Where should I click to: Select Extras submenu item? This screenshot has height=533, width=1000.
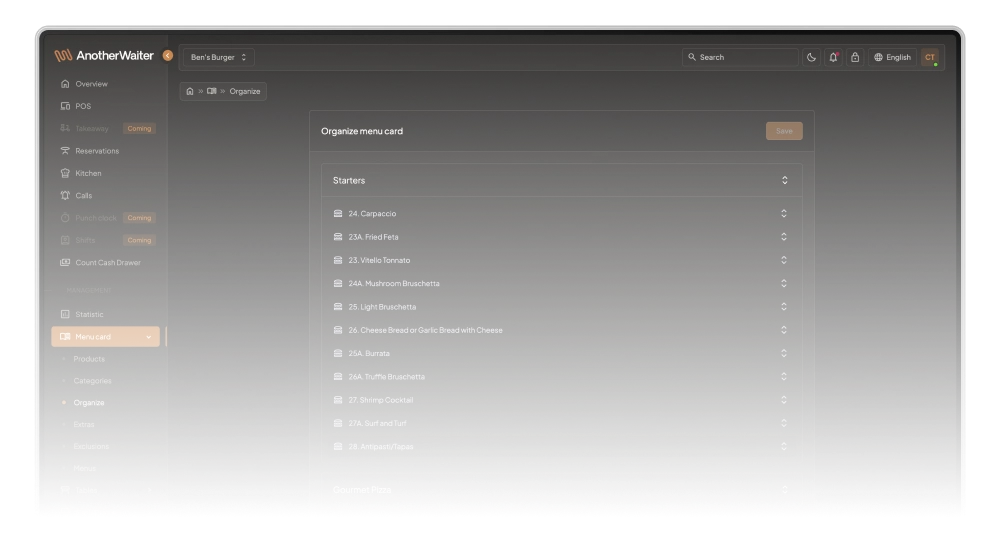pyautogui.click(x=84, y=424)
